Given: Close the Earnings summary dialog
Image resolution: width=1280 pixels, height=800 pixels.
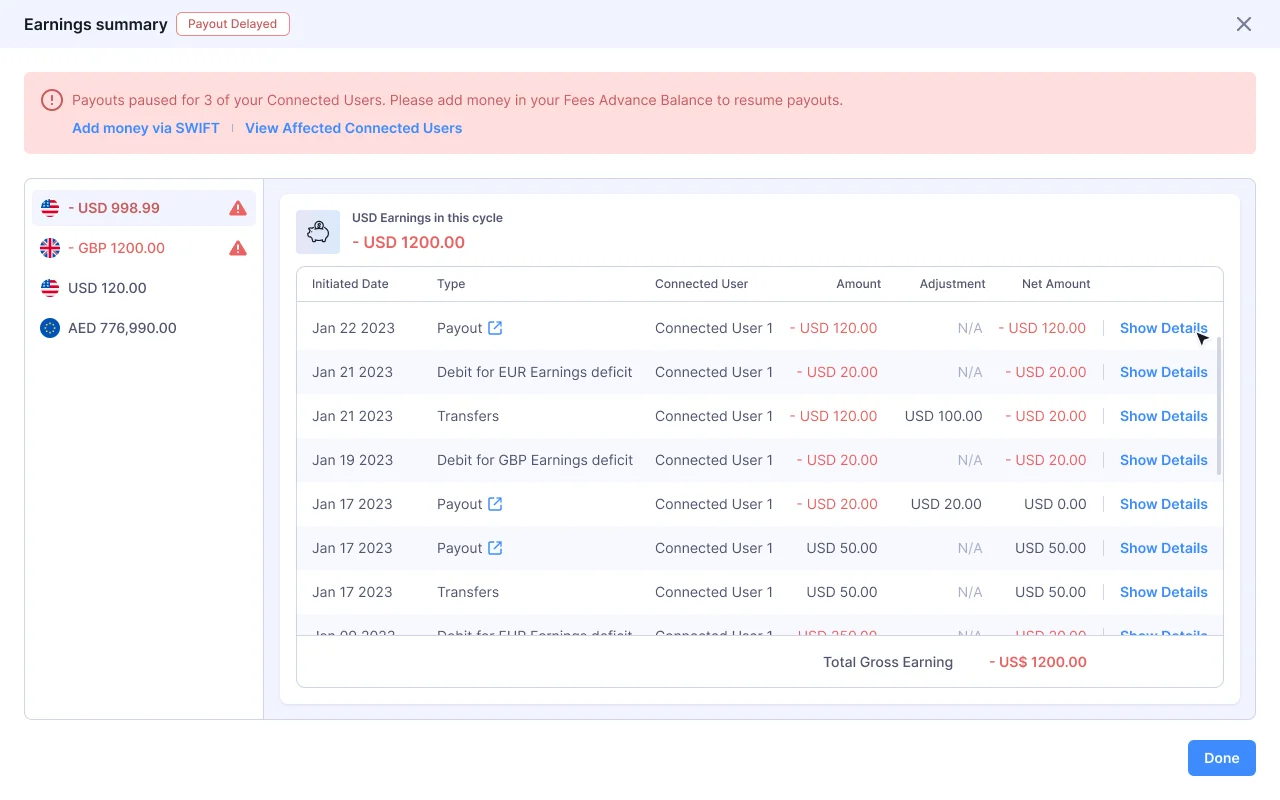Looking at the screenshot, I should (1244, 23).
